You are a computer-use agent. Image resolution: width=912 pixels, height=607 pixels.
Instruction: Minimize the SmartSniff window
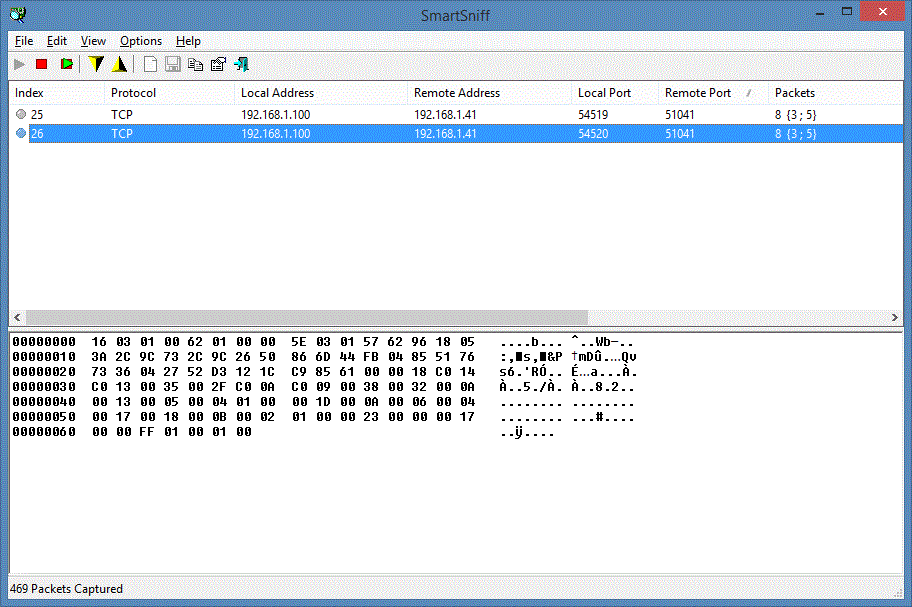coord(820,13)
